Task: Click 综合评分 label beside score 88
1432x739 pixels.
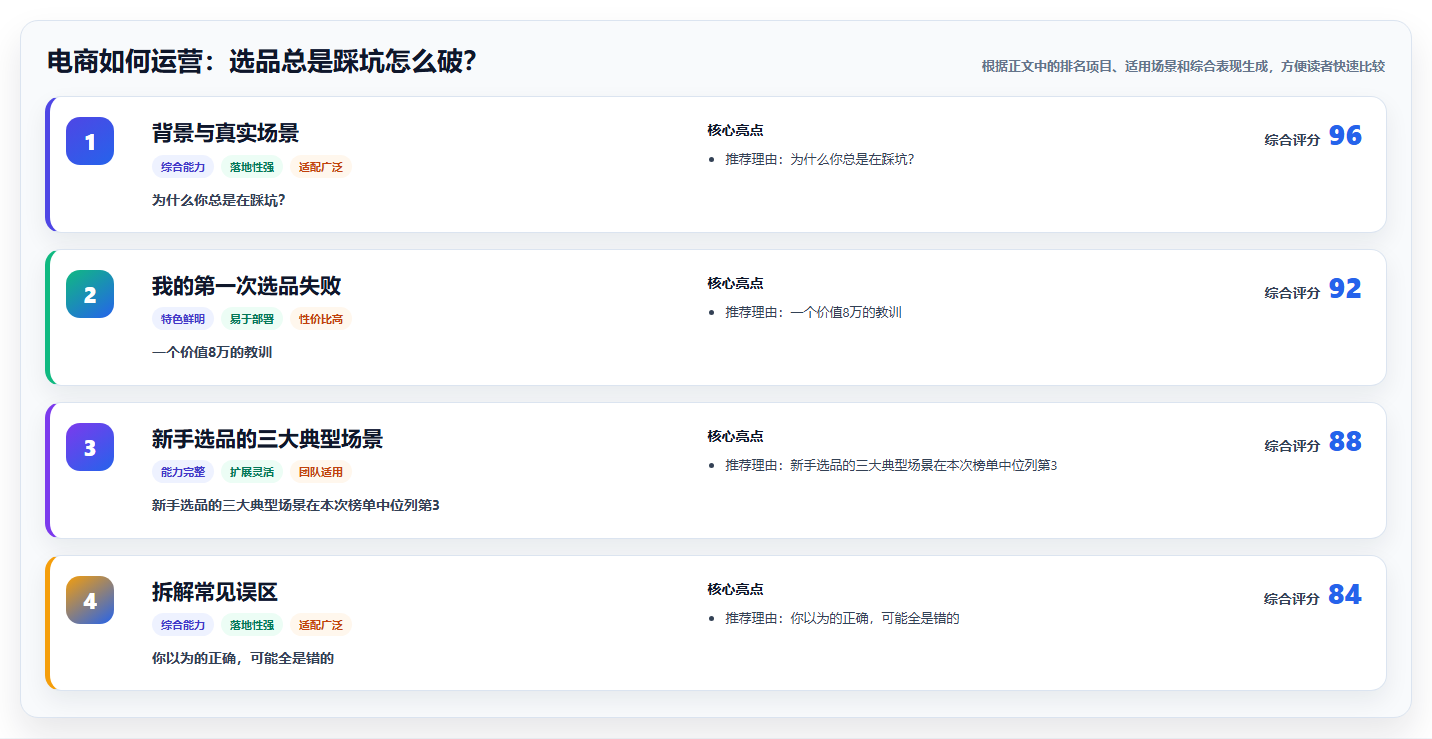Action: pyautogui.click(x=1292, y=446)
